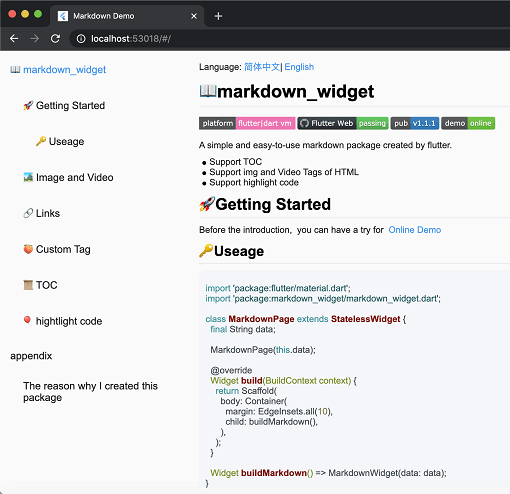The height and width of the screenshot is (494, 510).
Task: Click the balloon icon beside hightlight code
Action: click(27, 320)
